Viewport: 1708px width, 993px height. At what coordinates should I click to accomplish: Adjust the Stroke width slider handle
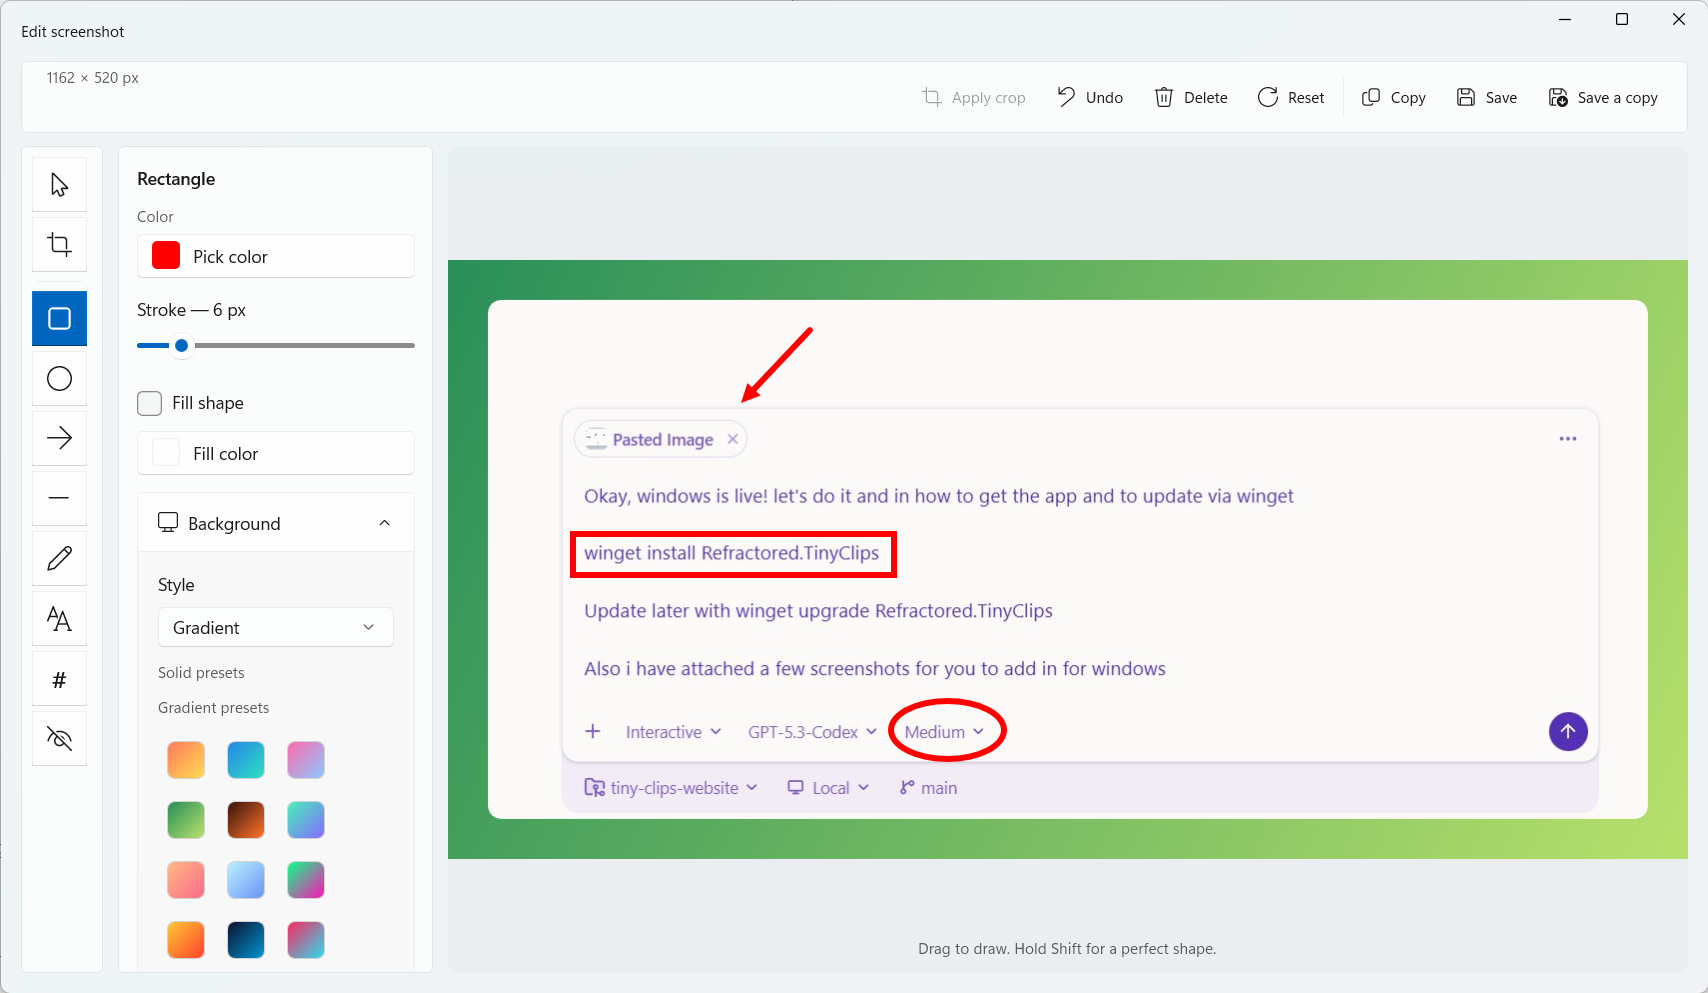(x=181, y=345)
